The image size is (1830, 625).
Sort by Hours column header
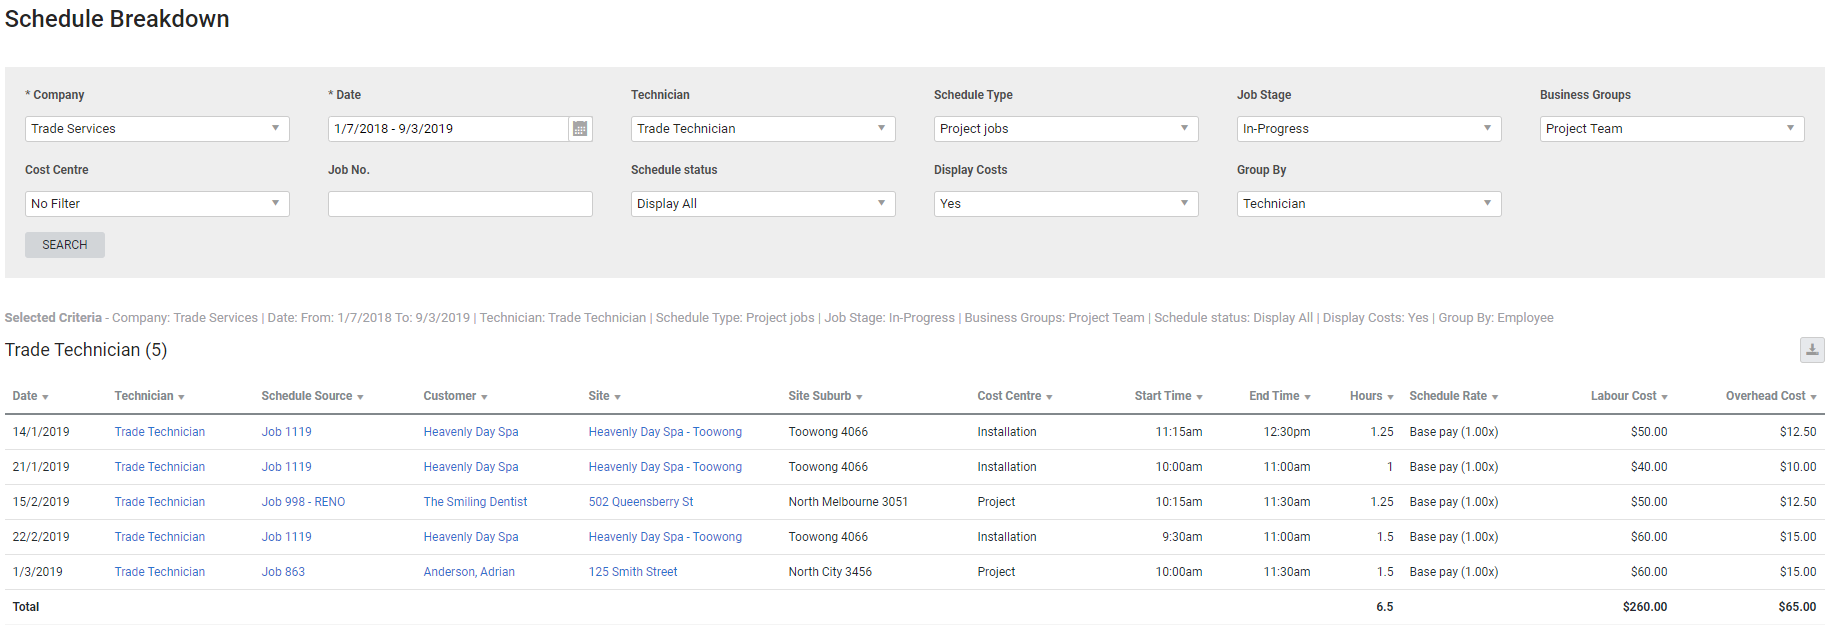tap(1371, 396)
